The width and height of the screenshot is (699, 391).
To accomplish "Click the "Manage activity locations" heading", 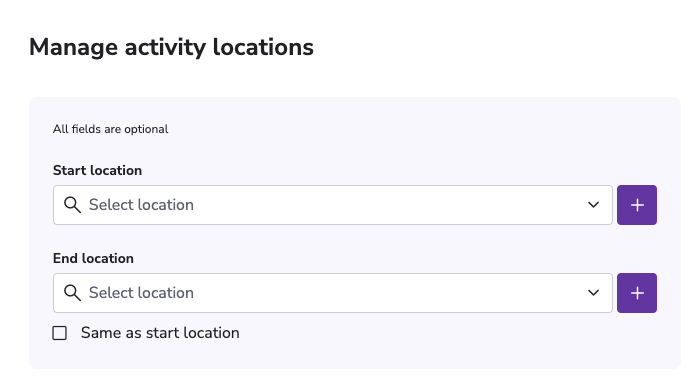I will [172, 47].
